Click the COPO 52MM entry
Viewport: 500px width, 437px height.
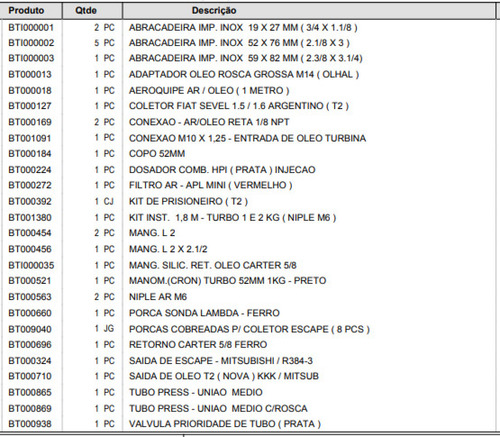(157, 154)
